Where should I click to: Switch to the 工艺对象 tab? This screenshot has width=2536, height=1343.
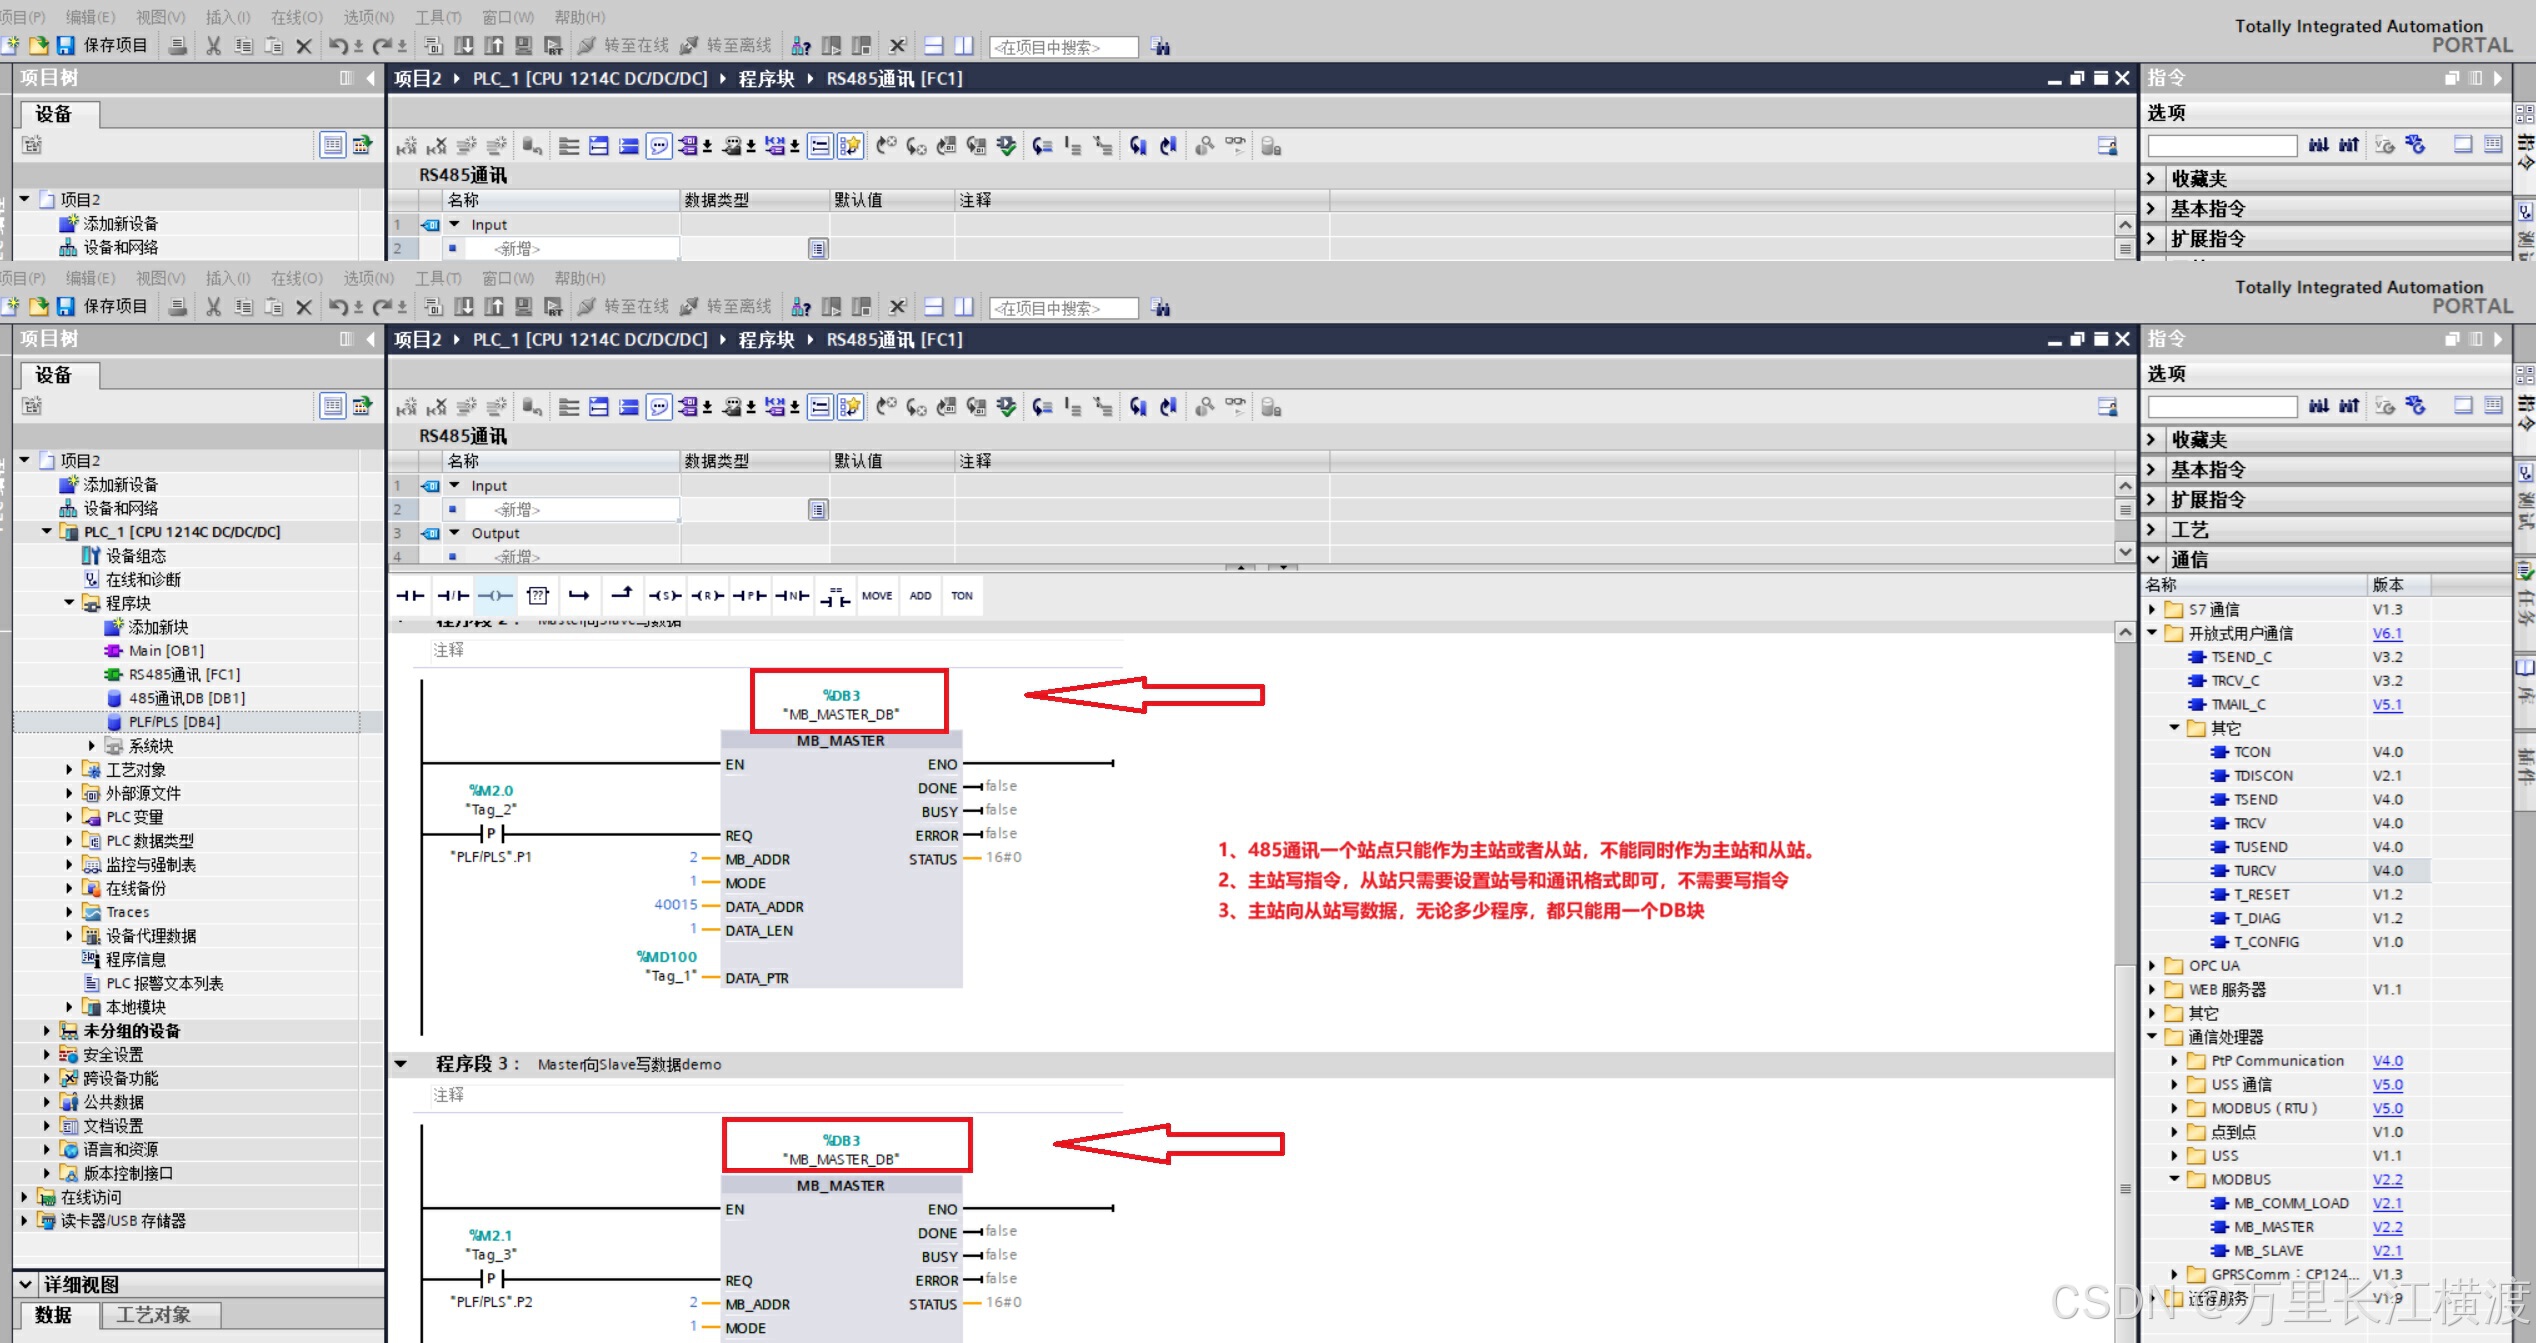(153, 1315)
